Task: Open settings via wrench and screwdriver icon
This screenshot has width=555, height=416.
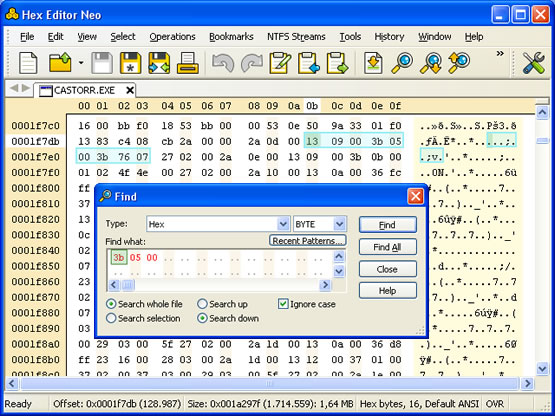Action: pyautogui.click(x=533, y=63)
